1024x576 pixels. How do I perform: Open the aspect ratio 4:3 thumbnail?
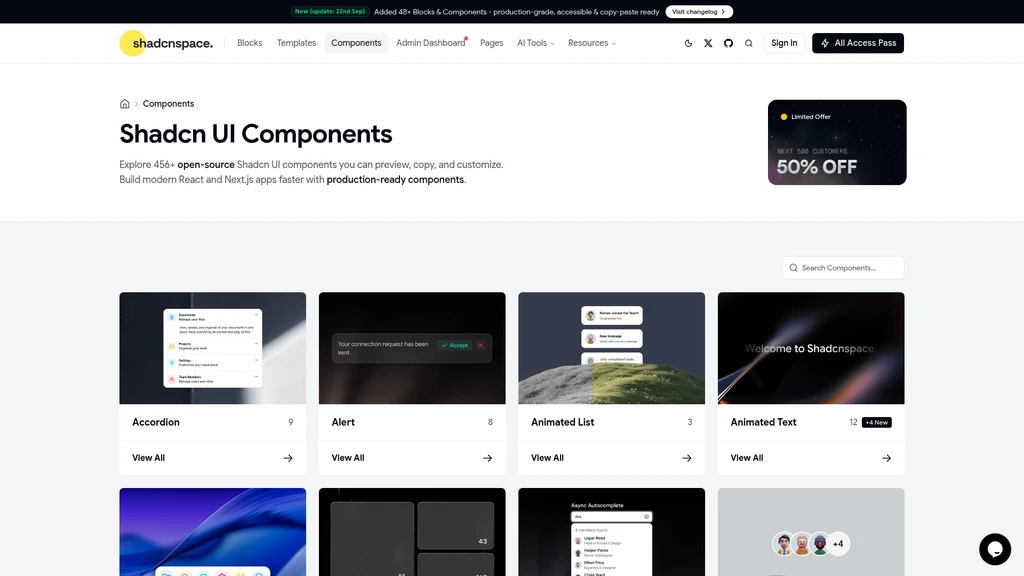[412, 532]
